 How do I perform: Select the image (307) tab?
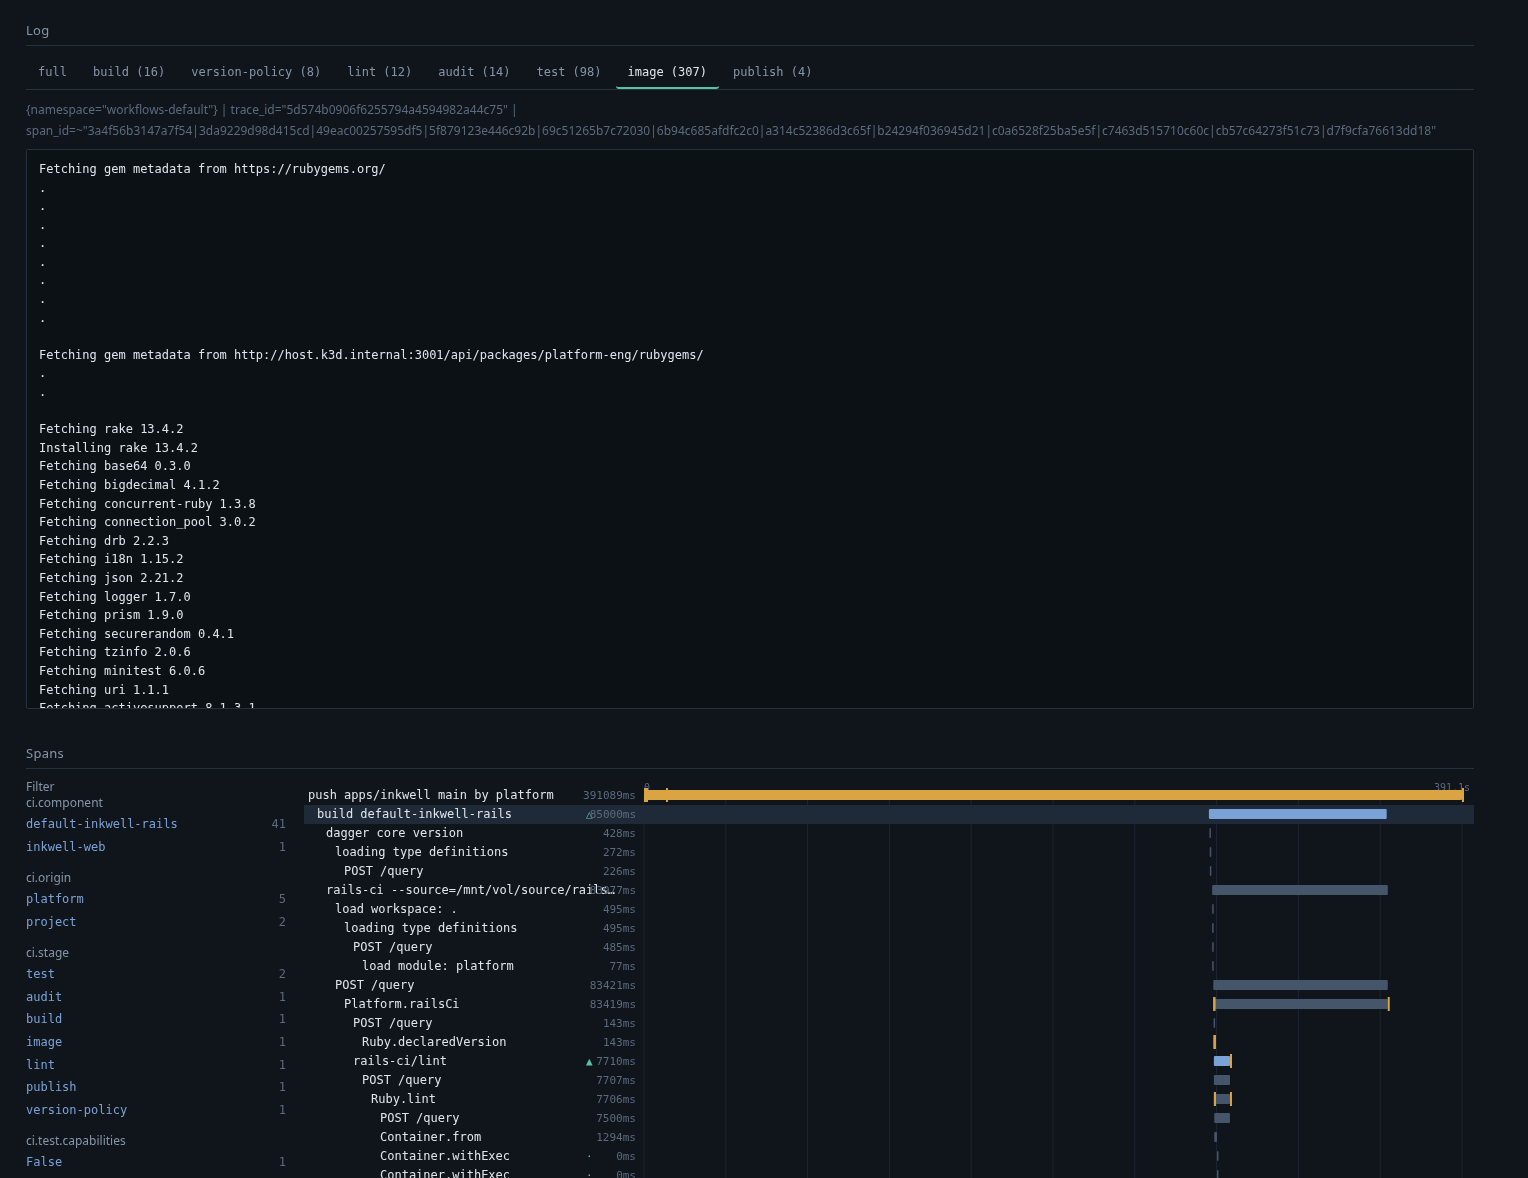(667, 72)
